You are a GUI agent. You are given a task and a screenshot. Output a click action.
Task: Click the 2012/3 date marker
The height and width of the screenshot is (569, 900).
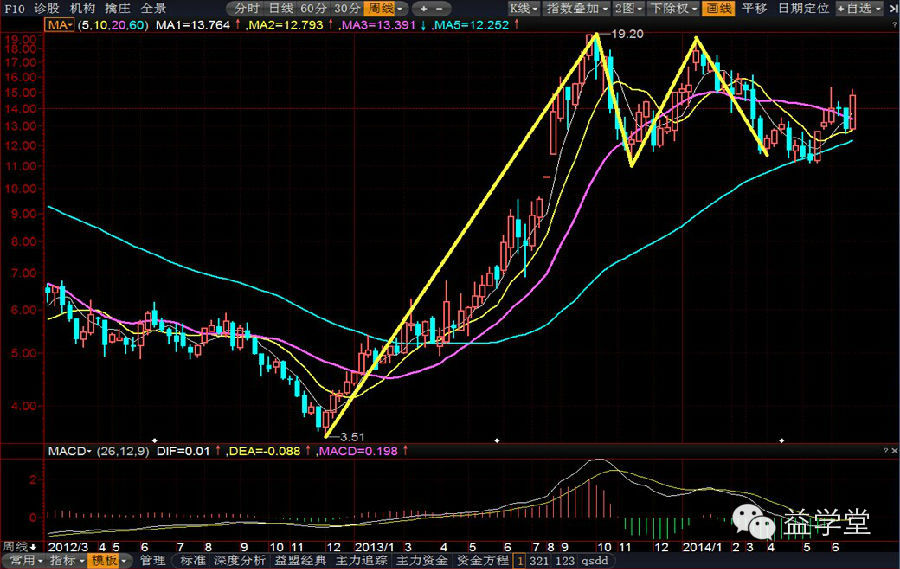click(68, 547)
